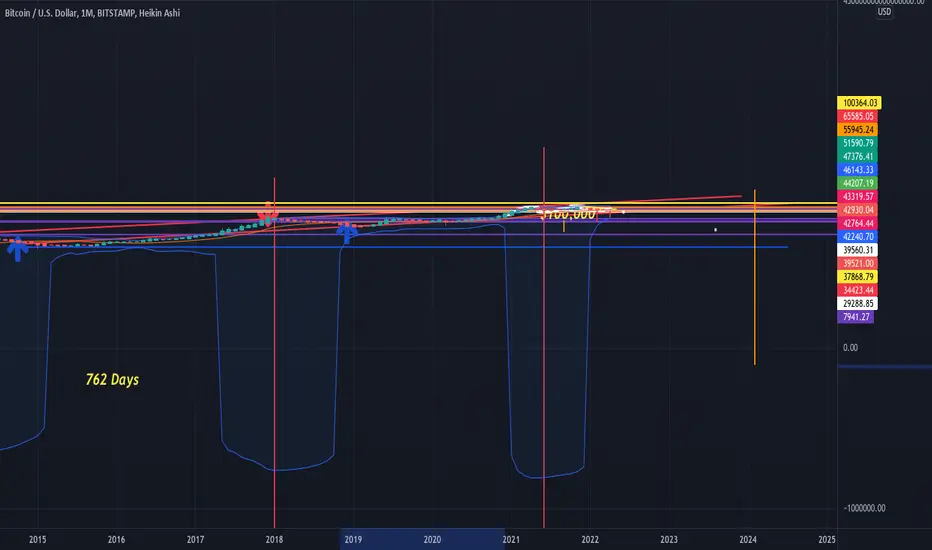Click the 0.00 price axis value
Image resolution: width=932 pixels, height=550 pixels.
coord(850,348)
